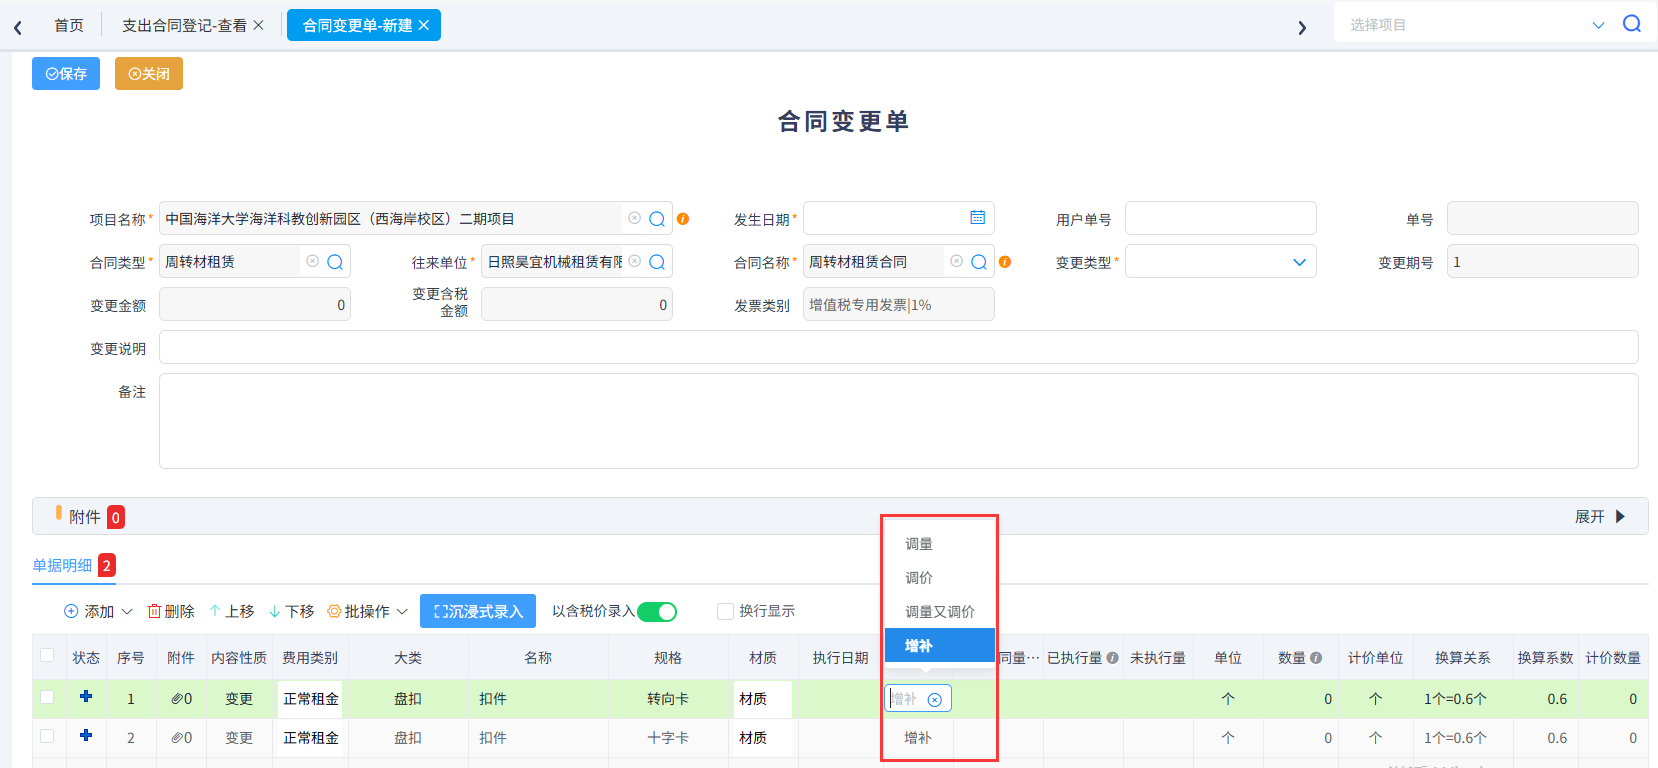Viewport: 1658px width, 768px height.
Task: Click the 沉浸式录入 button
Action: point(478,611)
